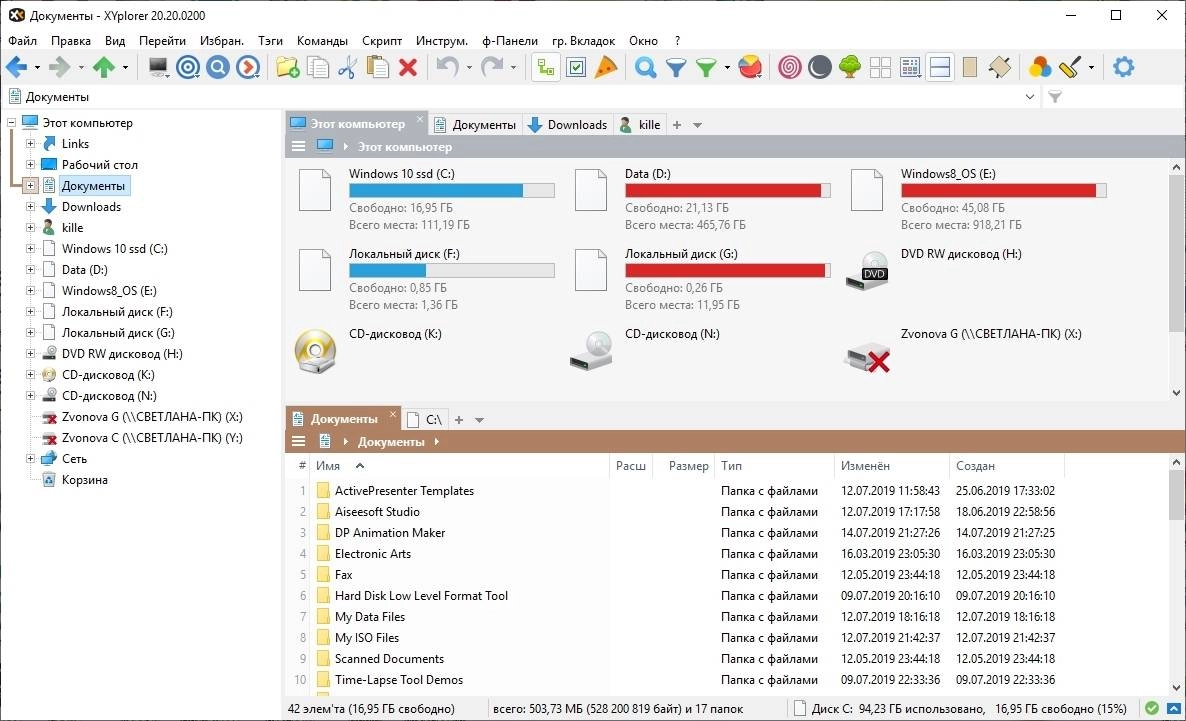Click the Cut scissors icon

pos(347,67)
